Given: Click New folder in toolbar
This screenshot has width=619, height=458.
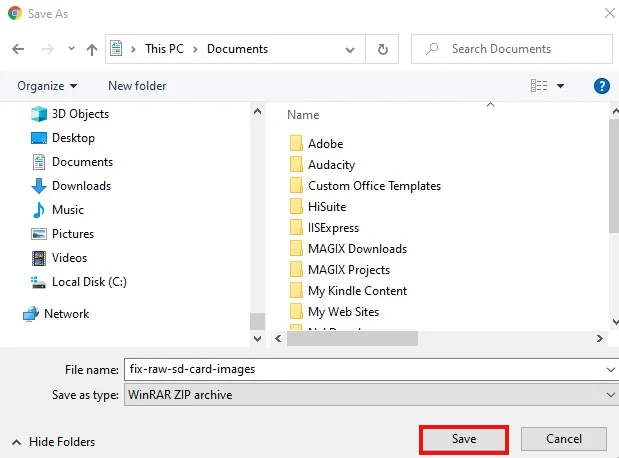Looking at the screenshot, I should coord(135,86).
